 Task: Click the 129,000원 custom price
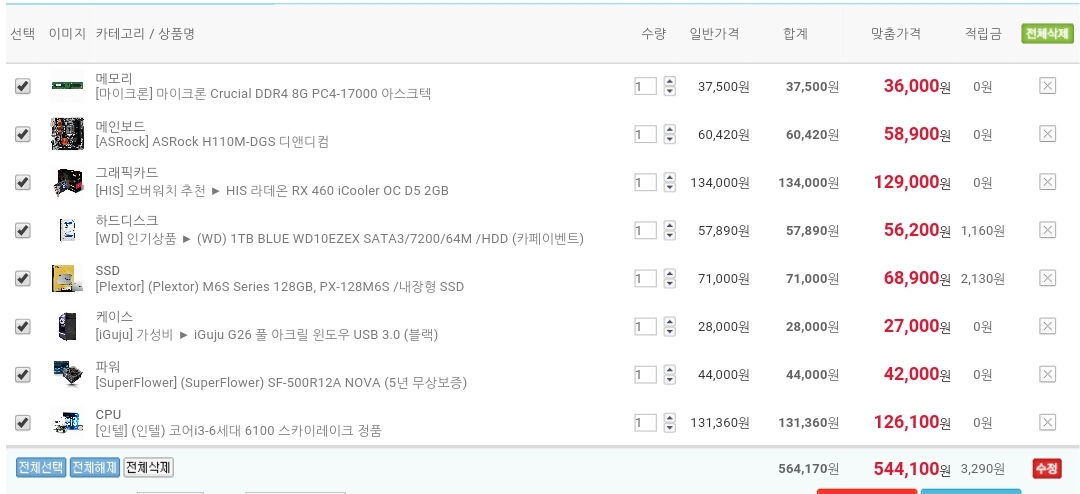tap(912, 182)
